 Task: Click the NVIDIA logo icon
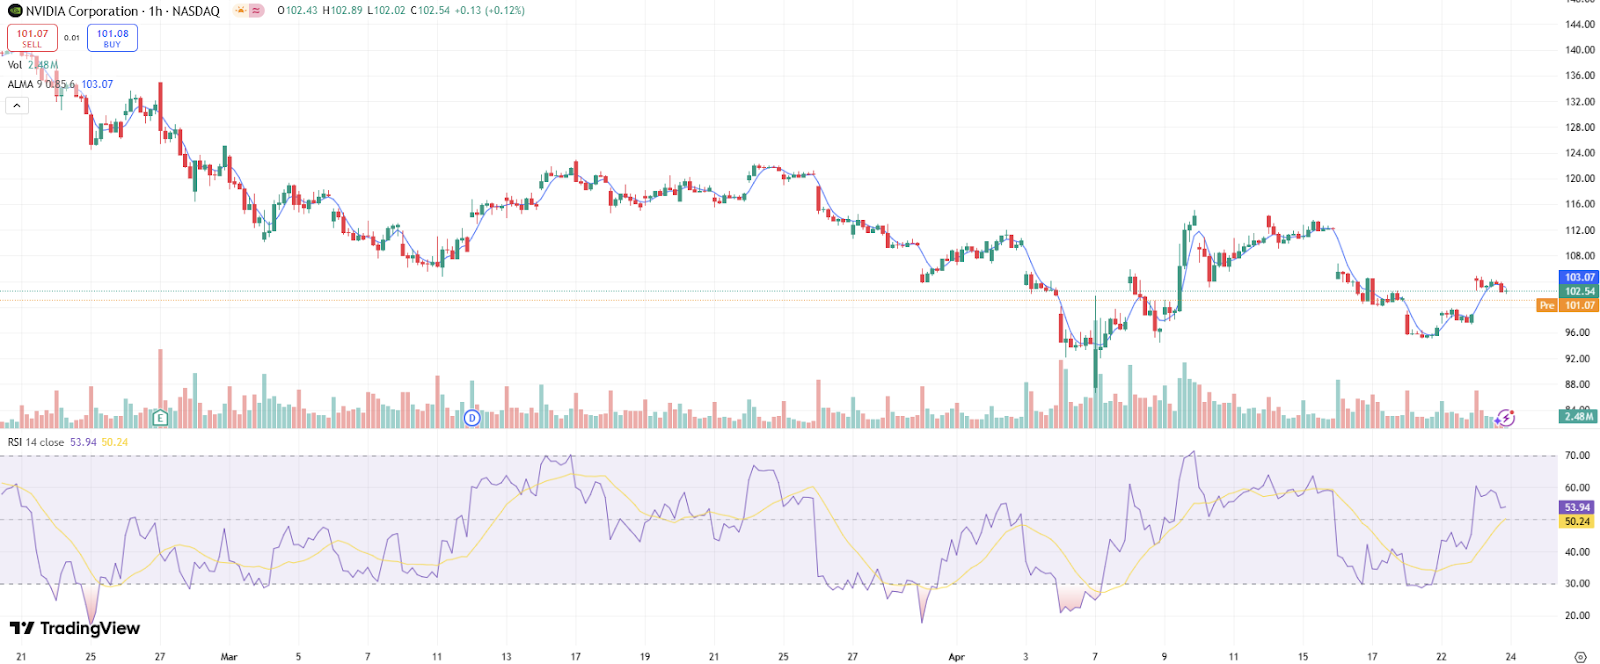pos(15,11)
